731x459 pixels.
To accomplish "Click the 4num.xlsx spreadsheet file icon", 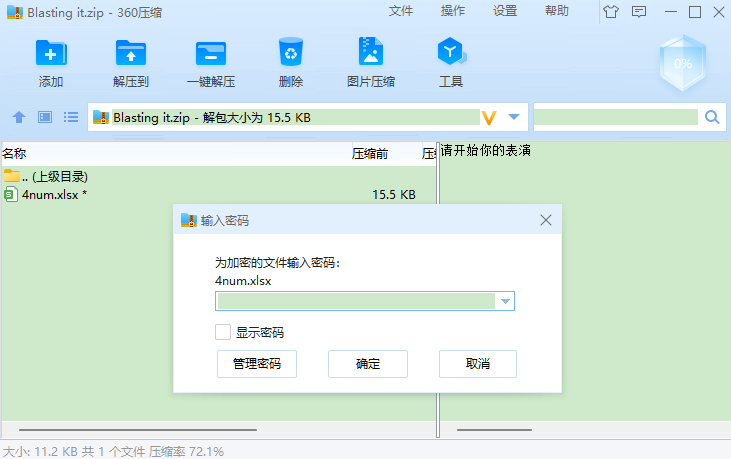I will (11, 194).
